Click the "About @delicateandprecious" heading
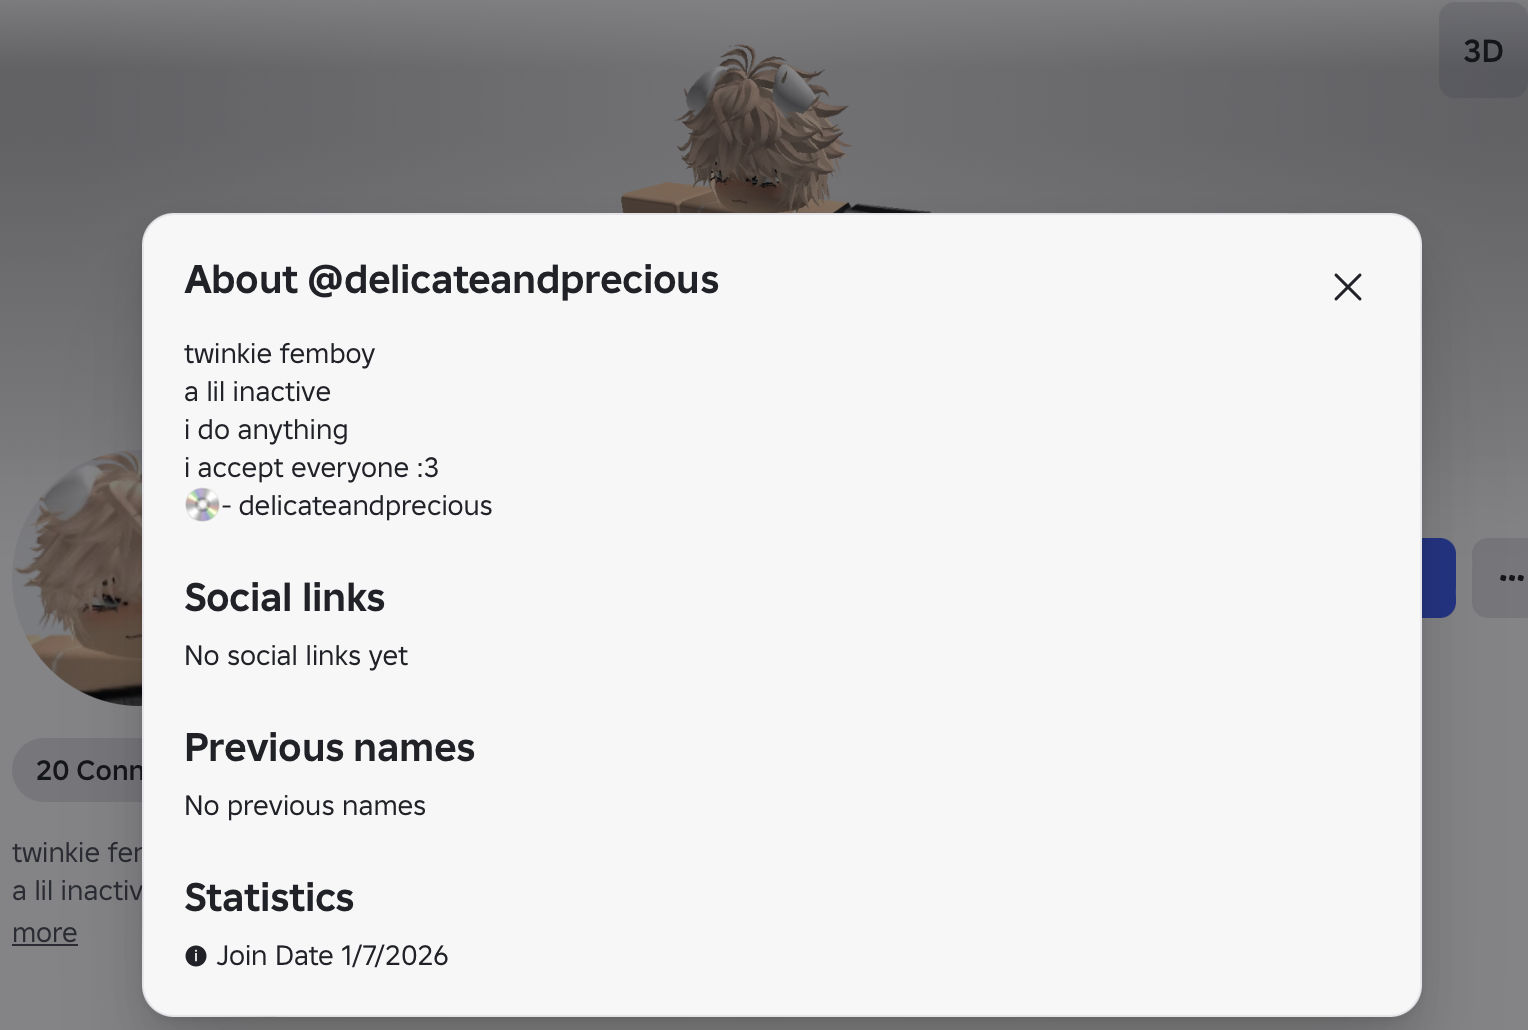 (x=451, y=280)
